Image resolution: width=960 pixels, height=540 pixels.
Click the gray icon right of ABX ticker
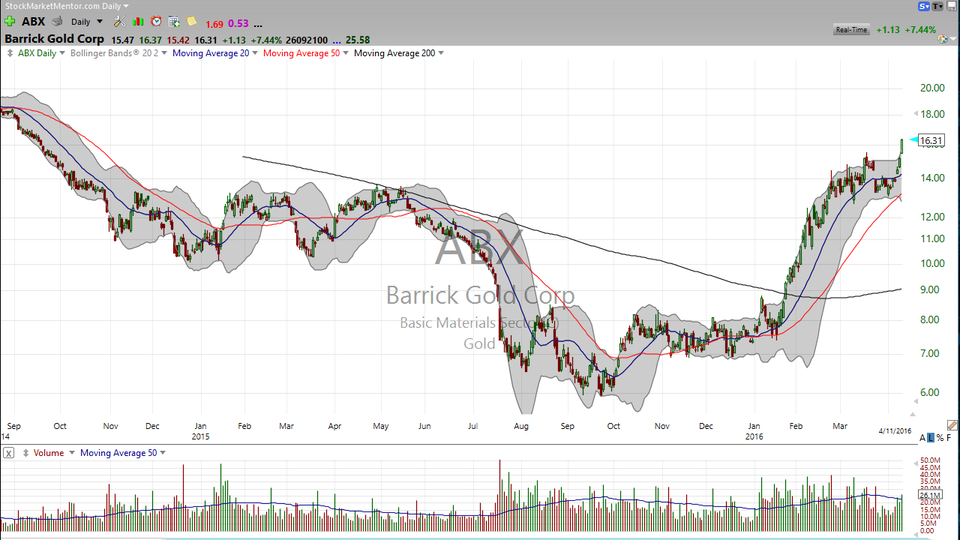tap(57, 21)
